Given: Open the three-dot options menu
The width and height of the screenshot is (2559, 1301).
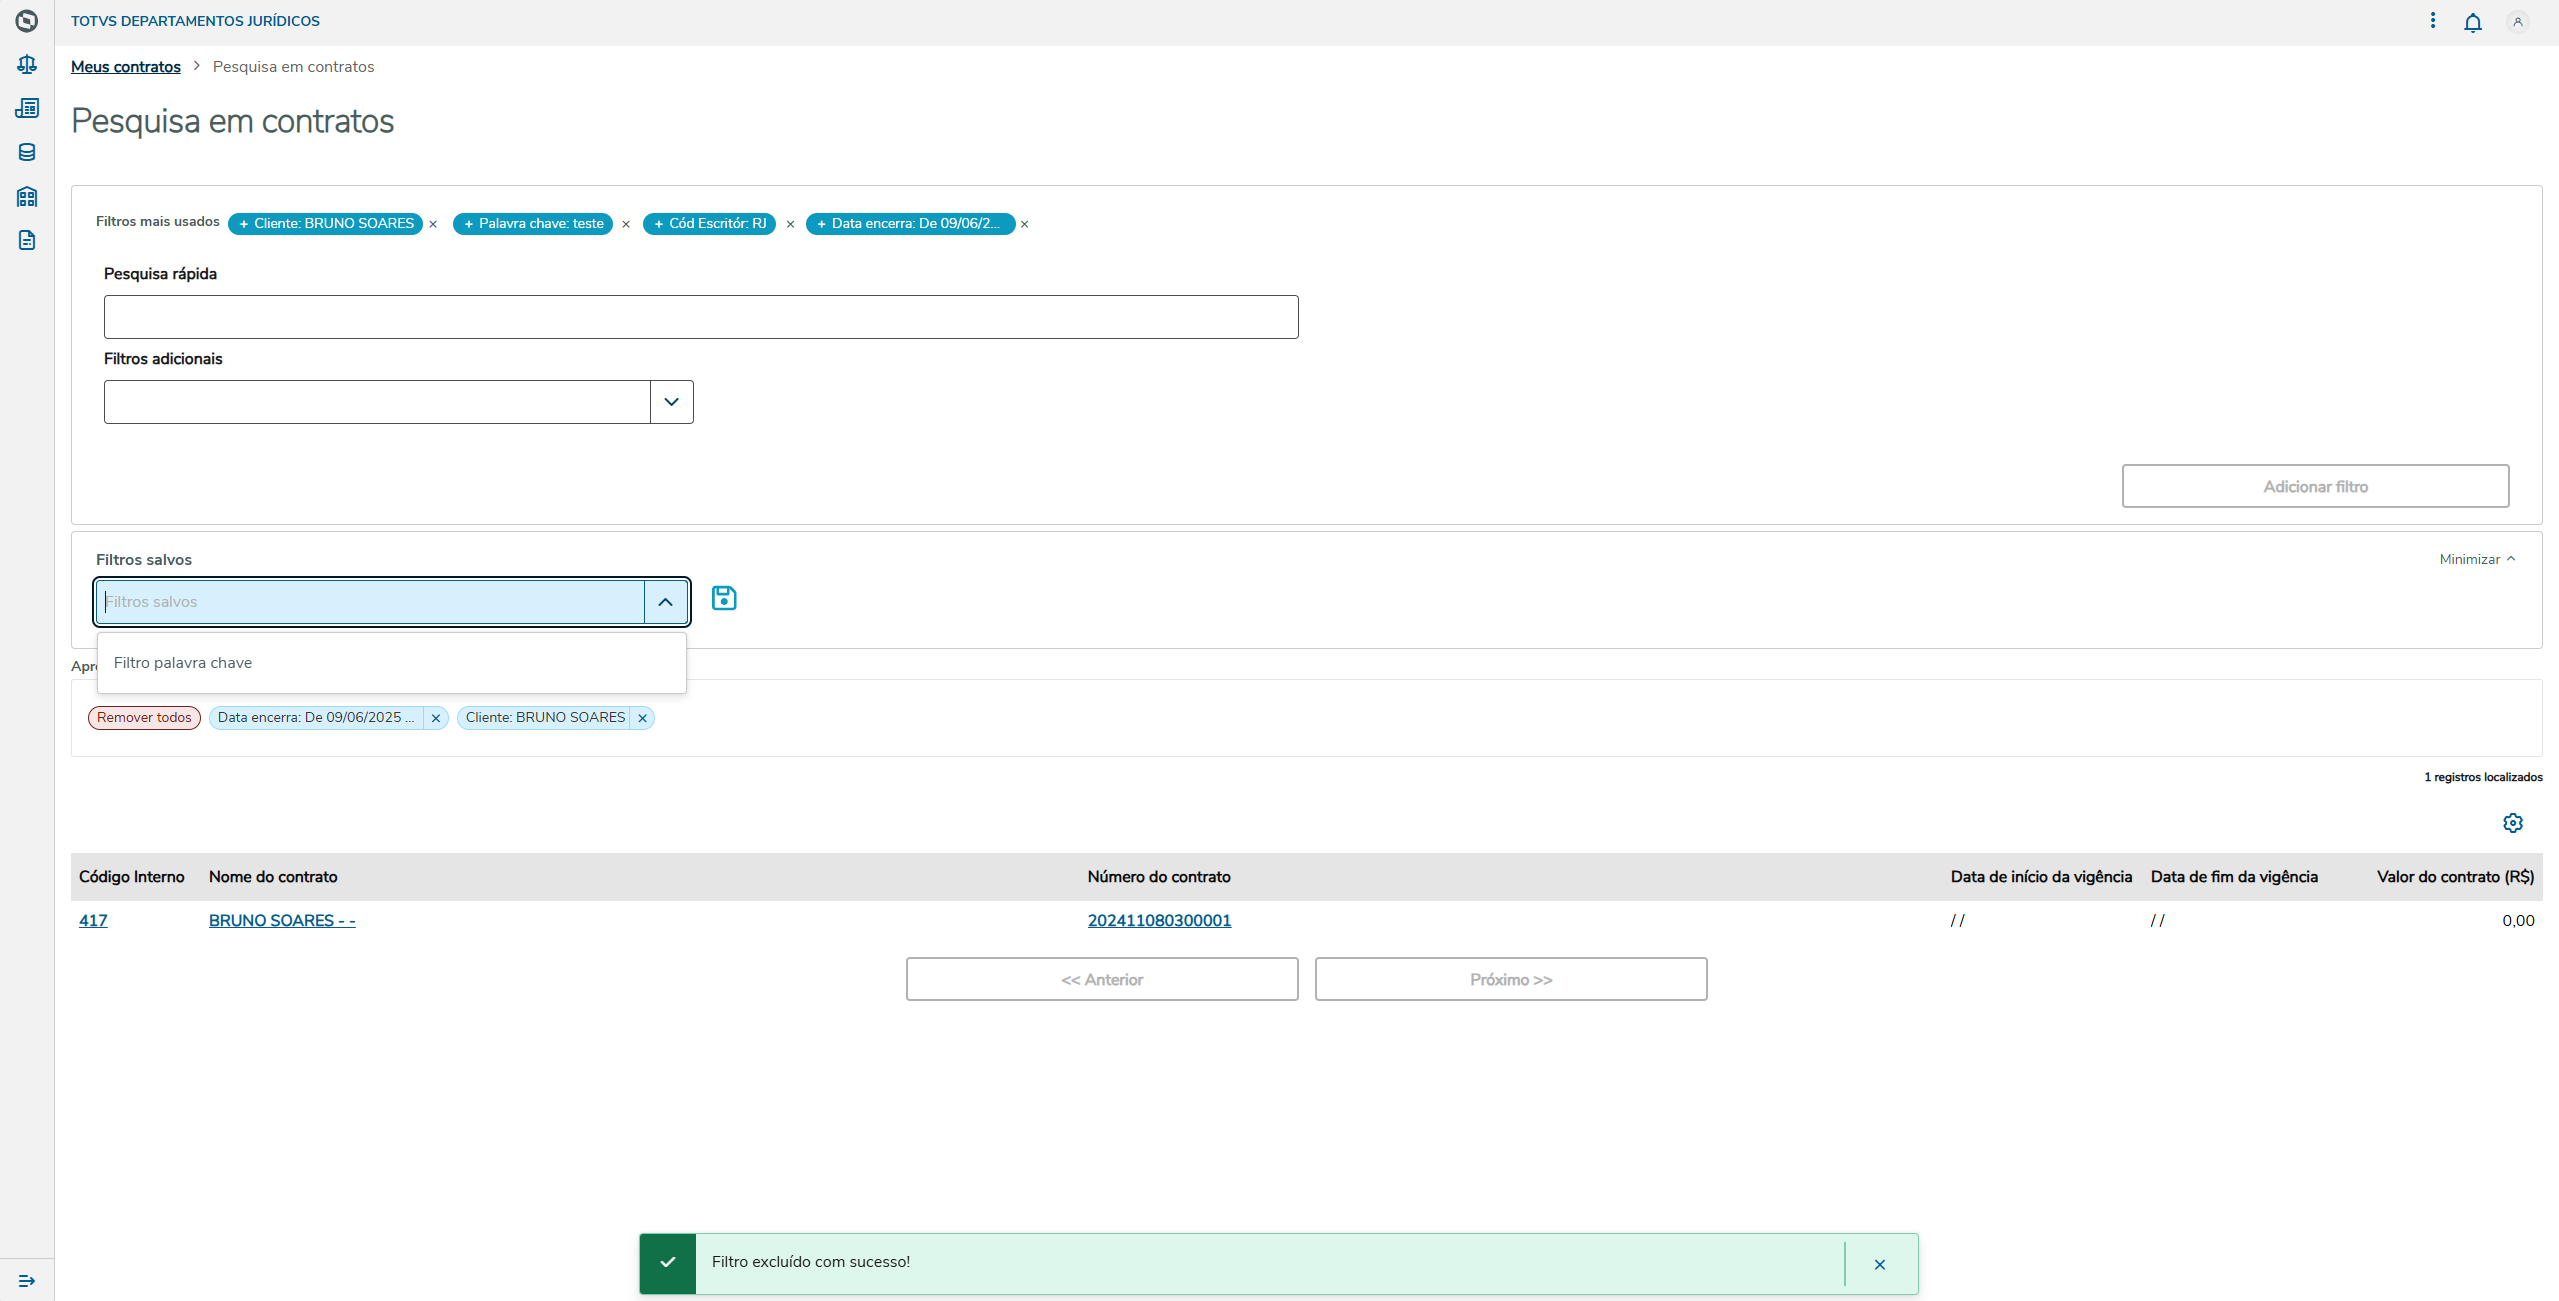Looking at the screenshot, I should pyautogui.click(x=2433, y=21).
